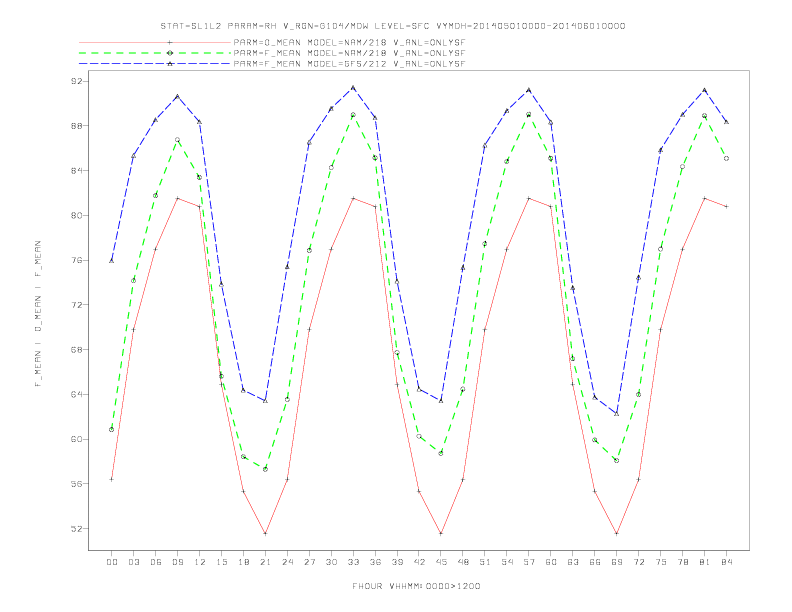Click the x-axis forecast hour label 48
Image resolution: width=792 pixels, height=612 pixels.
coord(463,562)
